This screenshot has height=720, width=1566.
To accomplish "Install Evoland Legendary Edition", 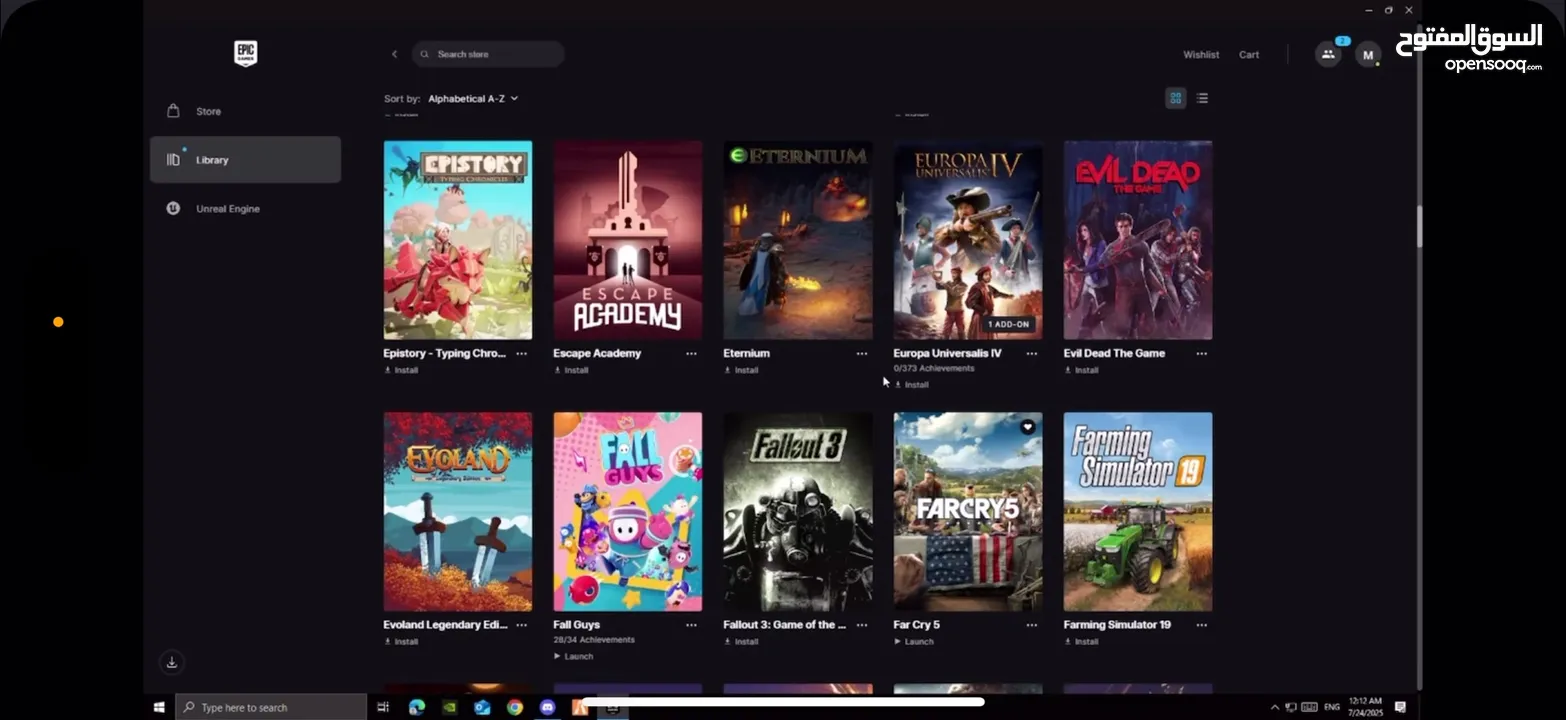I will 401,642.
